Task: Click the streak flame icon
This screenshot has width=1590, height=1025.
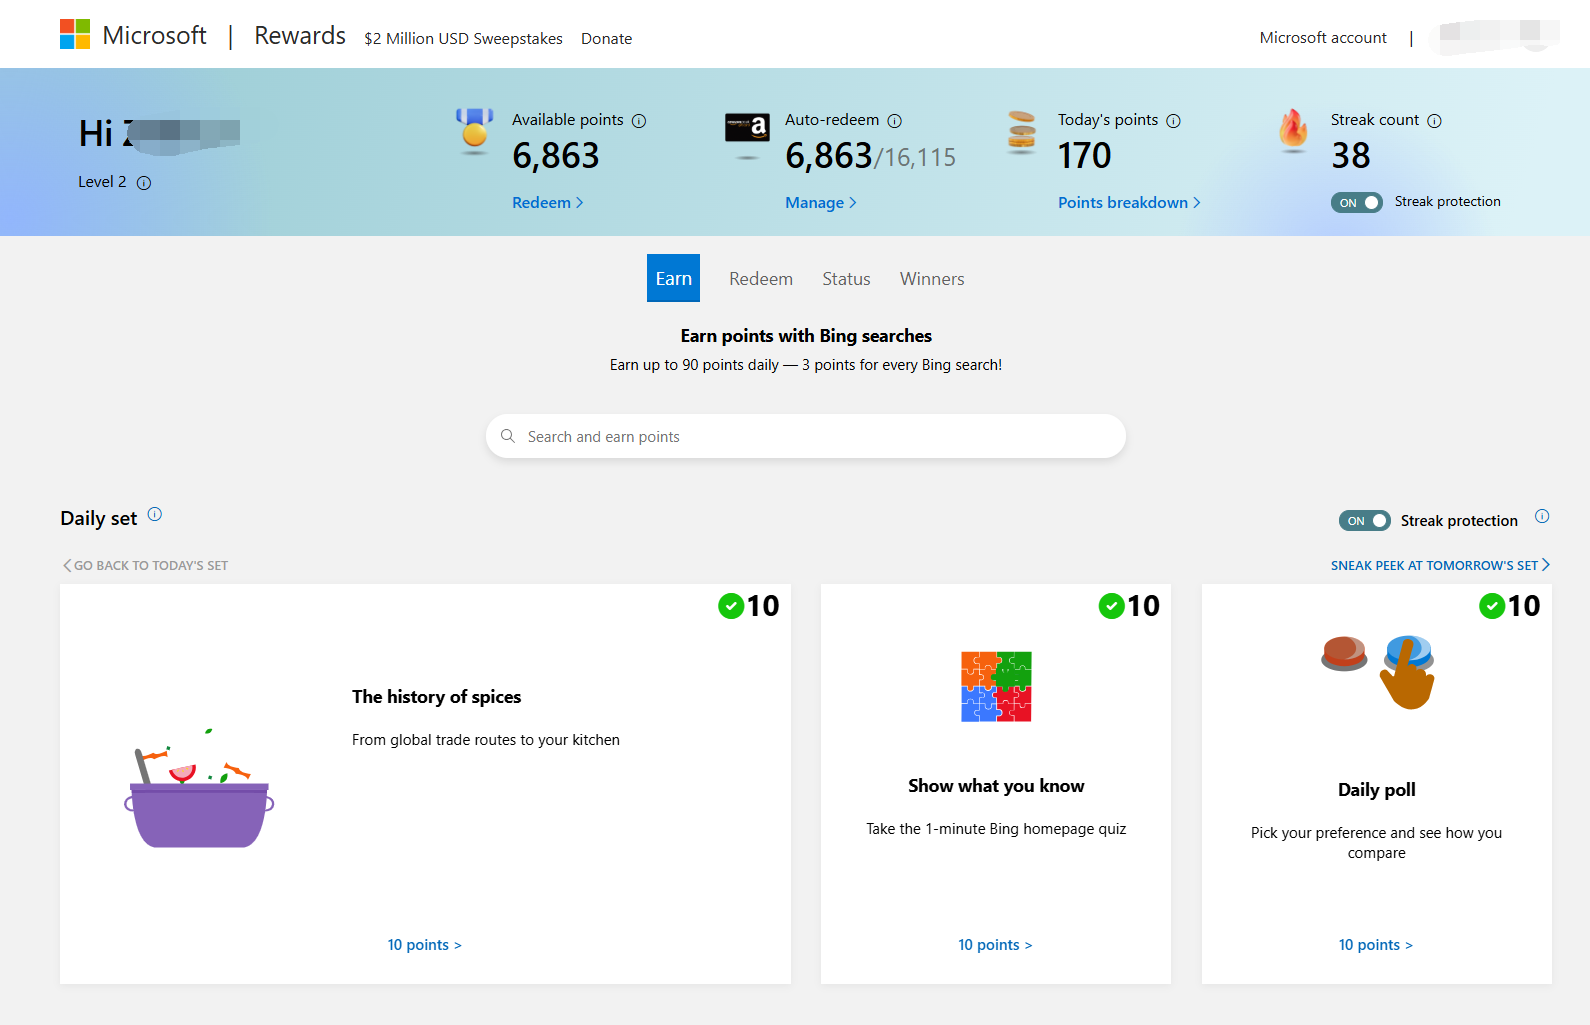Action: pos(1293,131)
